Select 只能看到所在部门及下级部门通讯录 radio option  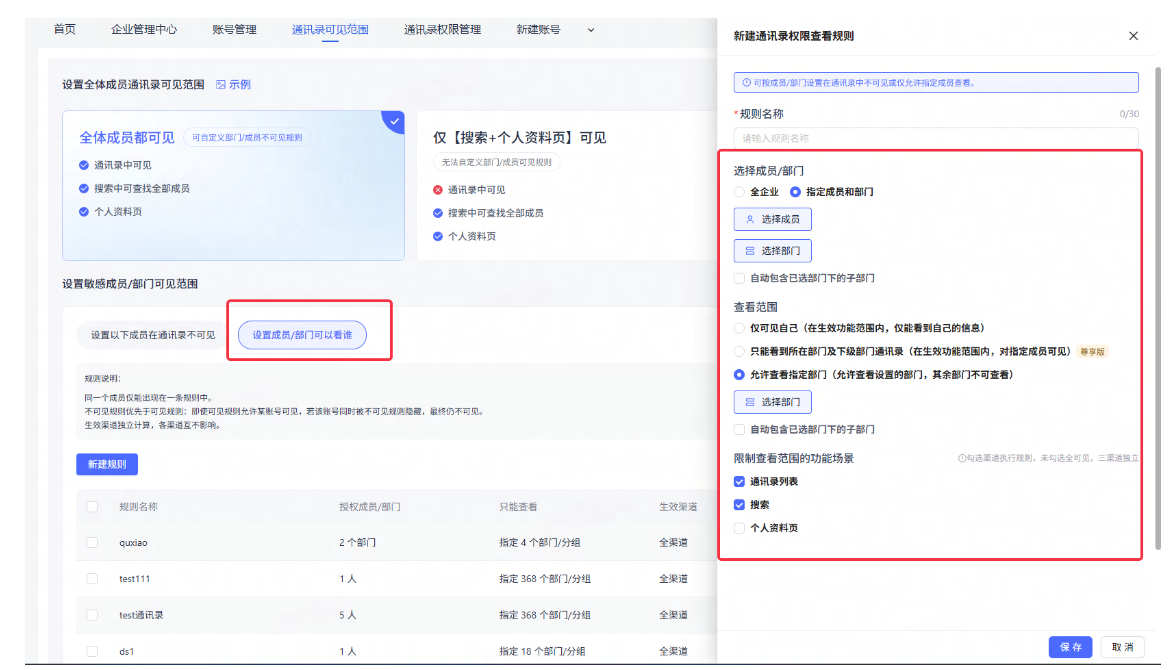[x=740, y=351]
